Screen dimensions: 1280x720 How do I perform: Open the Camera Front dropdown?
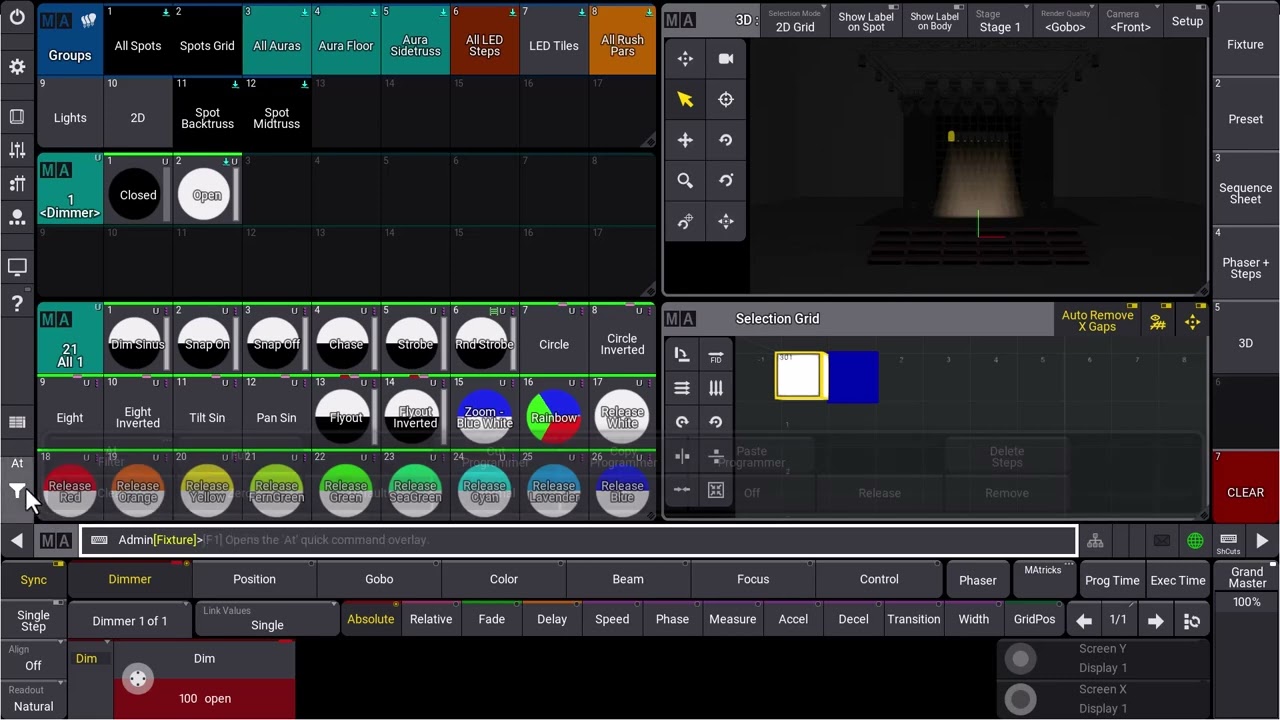tap(1130, 21)
